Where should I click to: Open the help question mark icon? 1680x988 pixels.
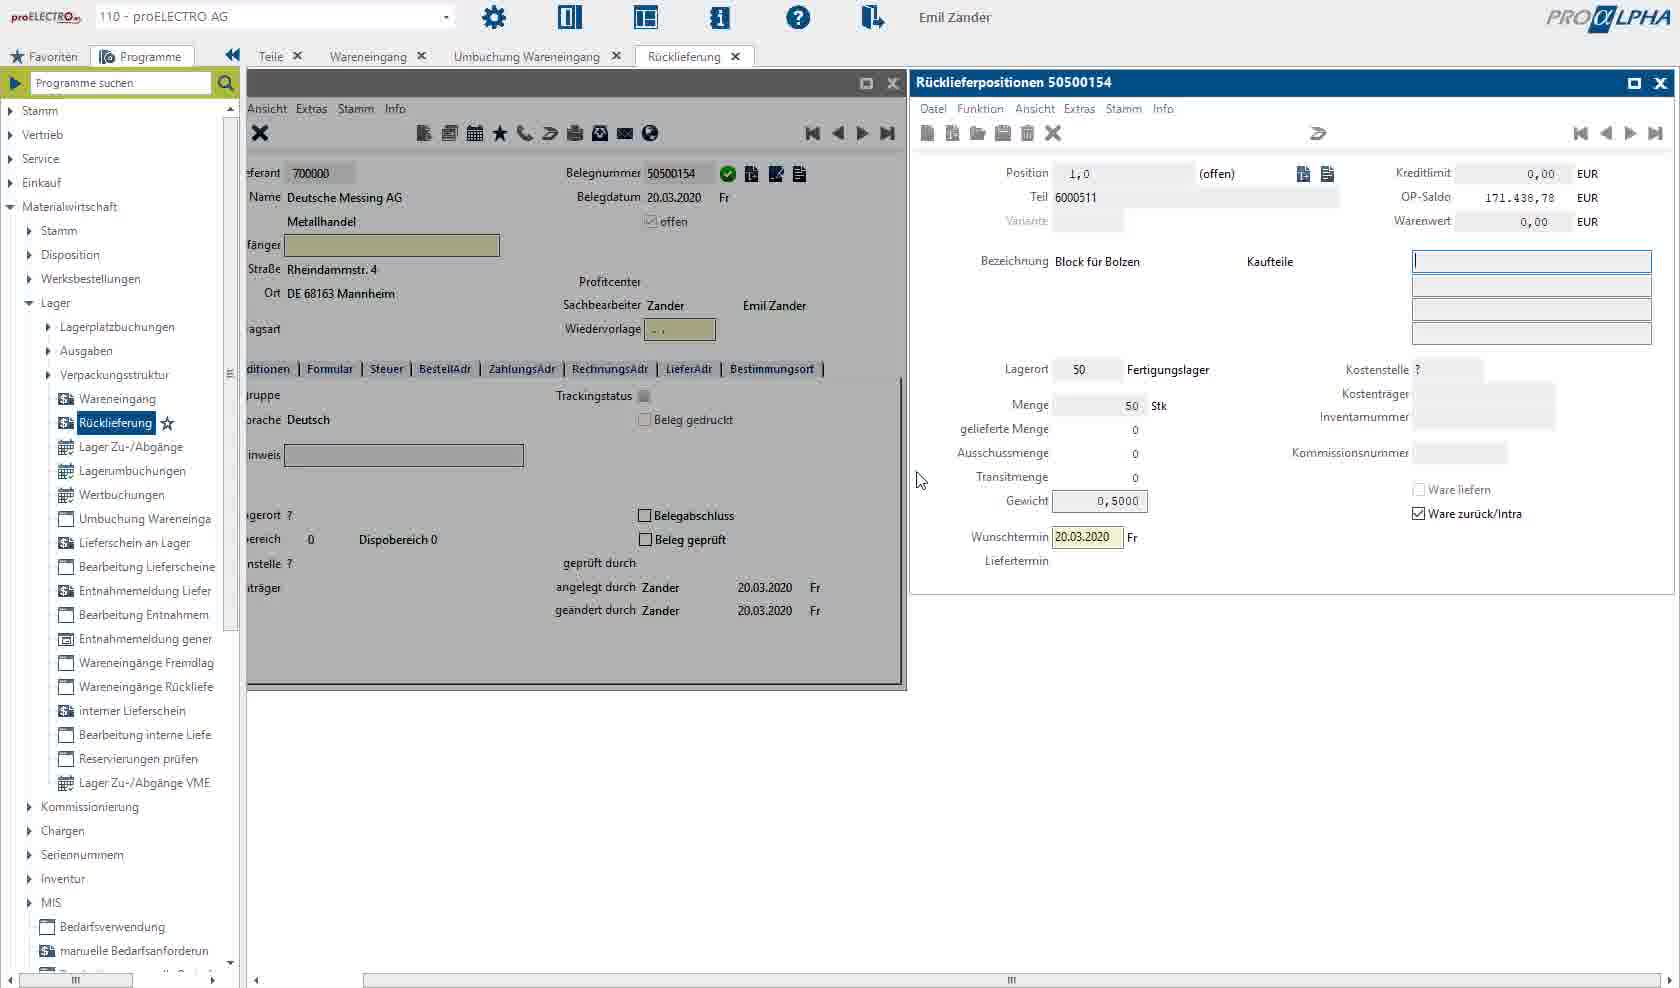pos(798,17)
